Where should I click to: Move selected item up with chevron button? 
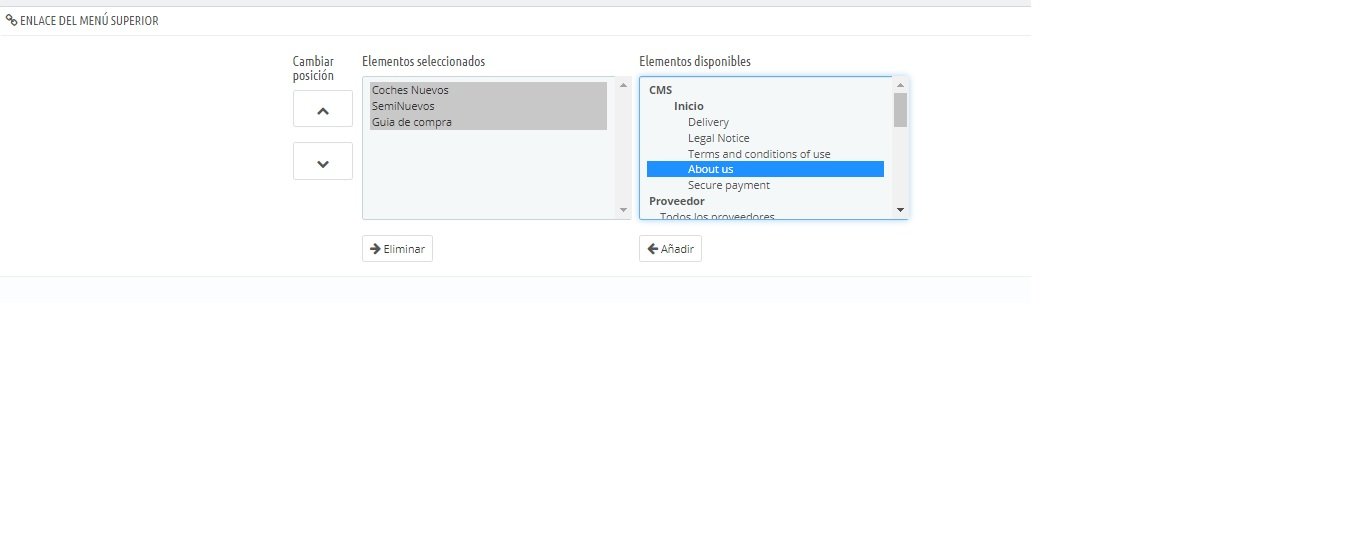click(322, 109)
